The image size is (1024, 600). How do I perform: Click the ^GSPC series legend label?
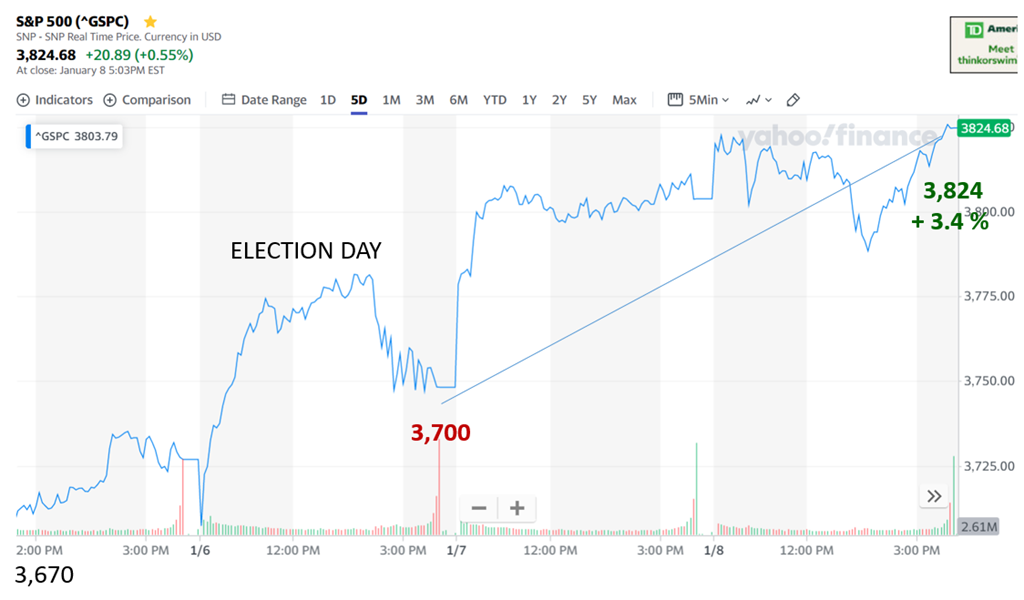[78, 137]
